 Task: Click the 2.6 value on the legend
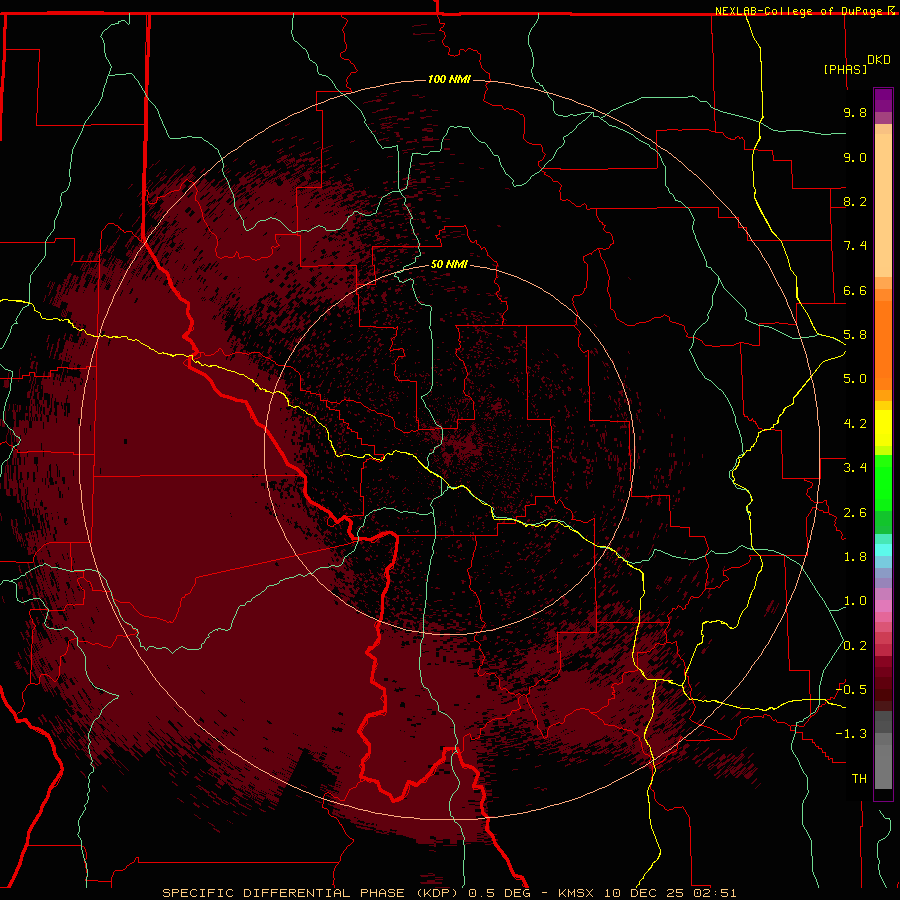(855, 513)
